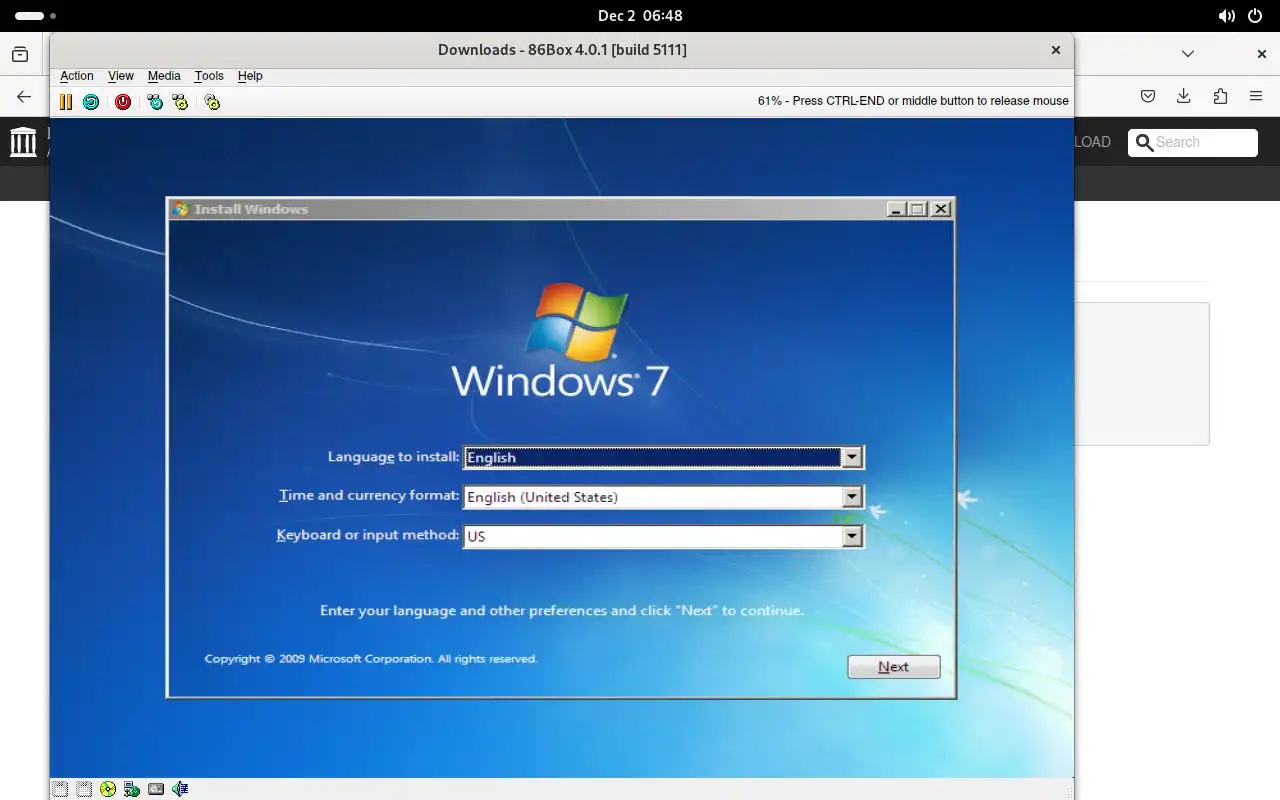Open the Help menu in 86Box

250,76
